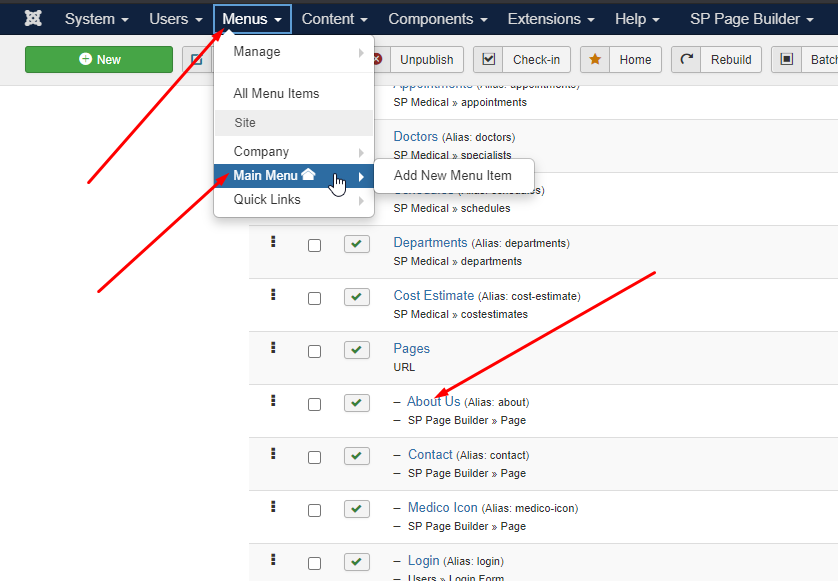The height and width of the screenshot is (581, 838).
Task: Click the Medico Icon row drag handle
Action: pyautogui.click(x=273, y=507)
